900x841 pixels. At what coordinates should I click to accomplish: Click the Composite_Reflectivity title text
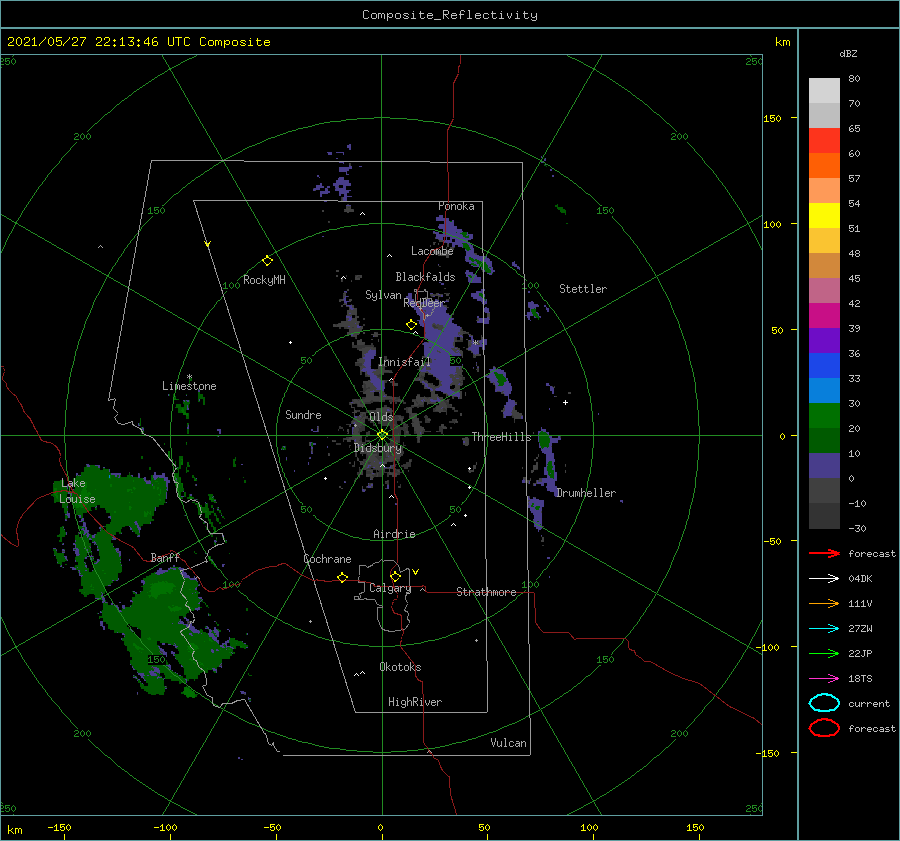tap(449, 15)
